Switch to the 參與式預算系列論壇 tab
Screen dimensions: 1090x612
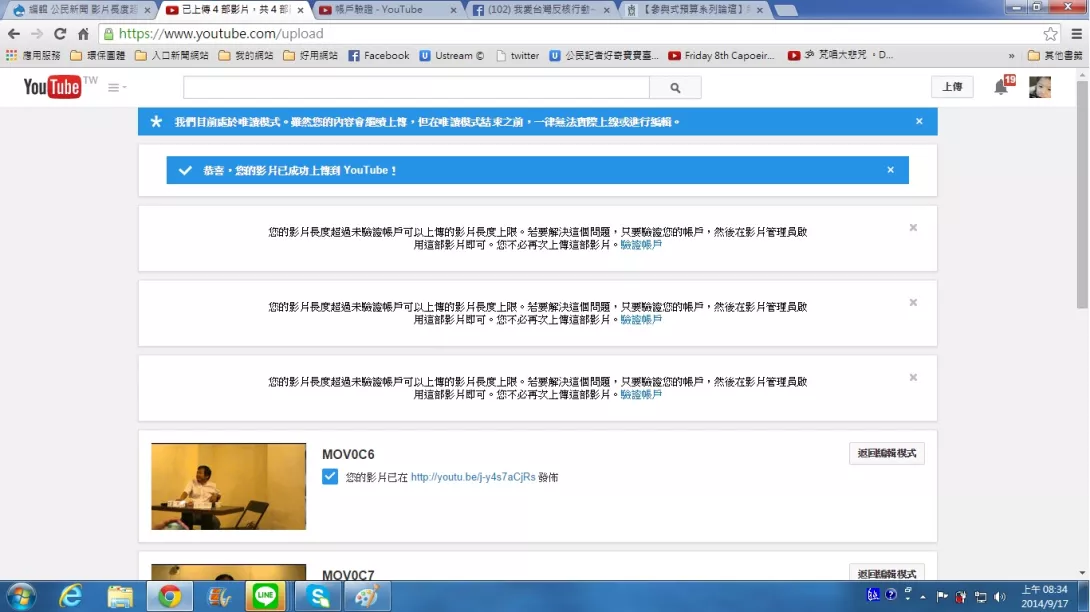[x=692, y=10]
